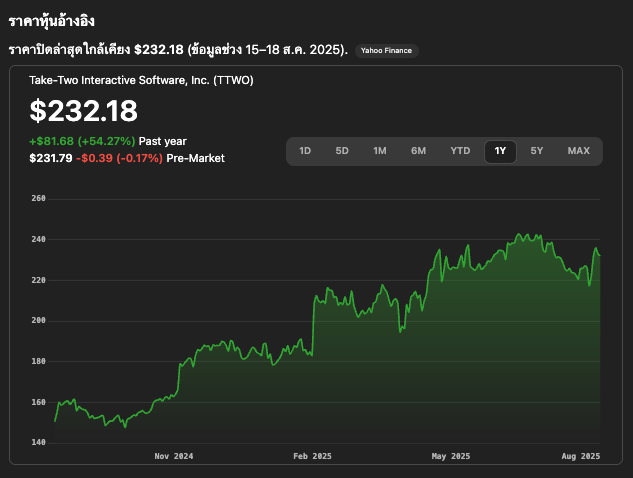The width and height of the screenshot is (633, 478).
Task: Click the +$81.68 (+54.27%) past year change
Action: (82, 141)
